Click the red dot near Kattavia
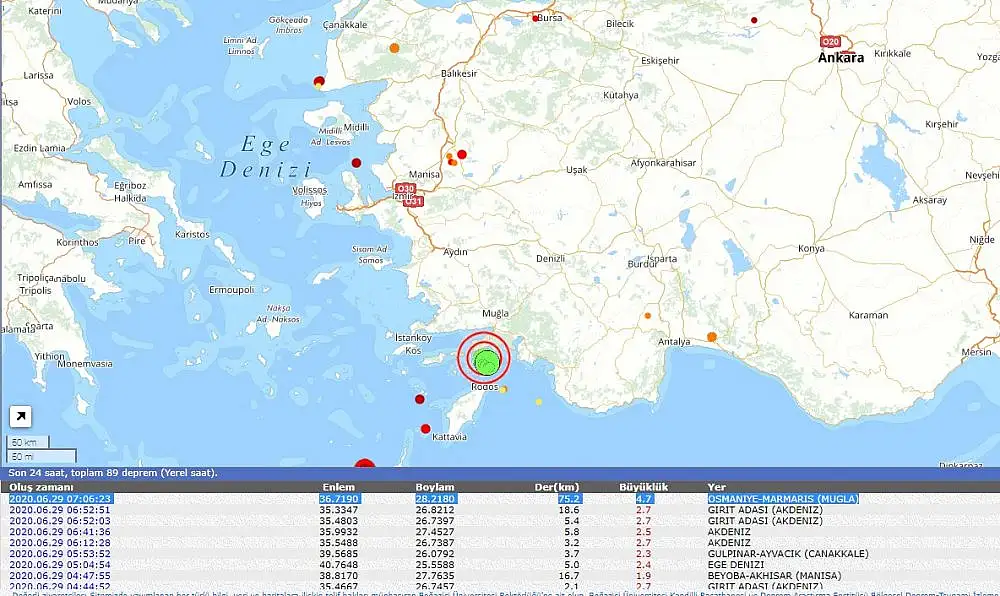 pos(425,429)
